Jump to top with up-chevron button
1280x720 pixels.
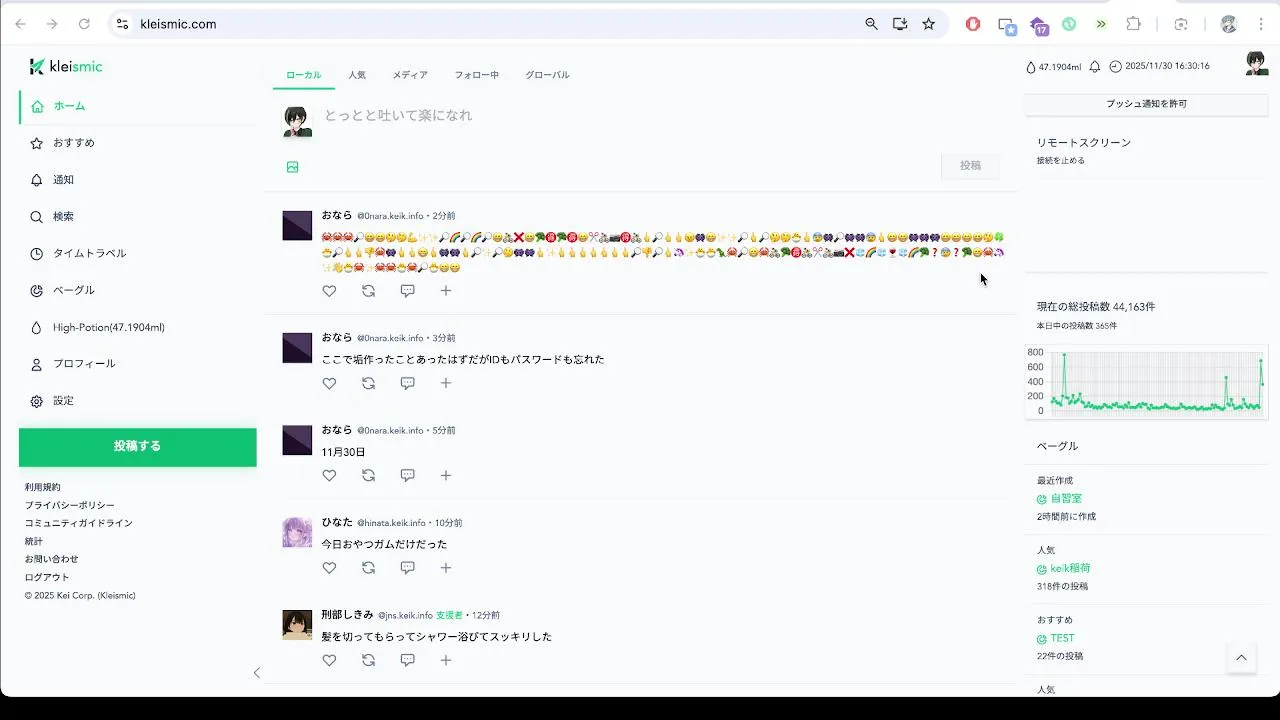pos(1241,658)
